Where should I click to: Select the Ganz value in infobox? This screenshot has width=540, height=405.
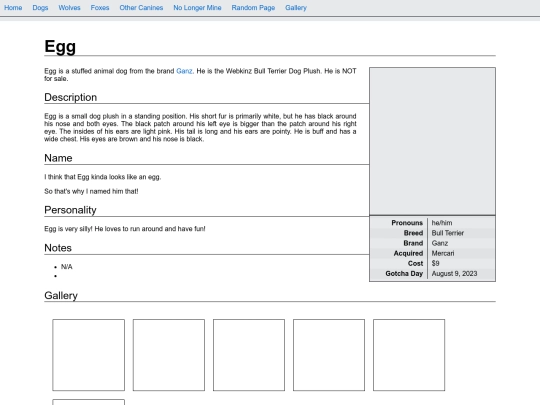(440, 243)
